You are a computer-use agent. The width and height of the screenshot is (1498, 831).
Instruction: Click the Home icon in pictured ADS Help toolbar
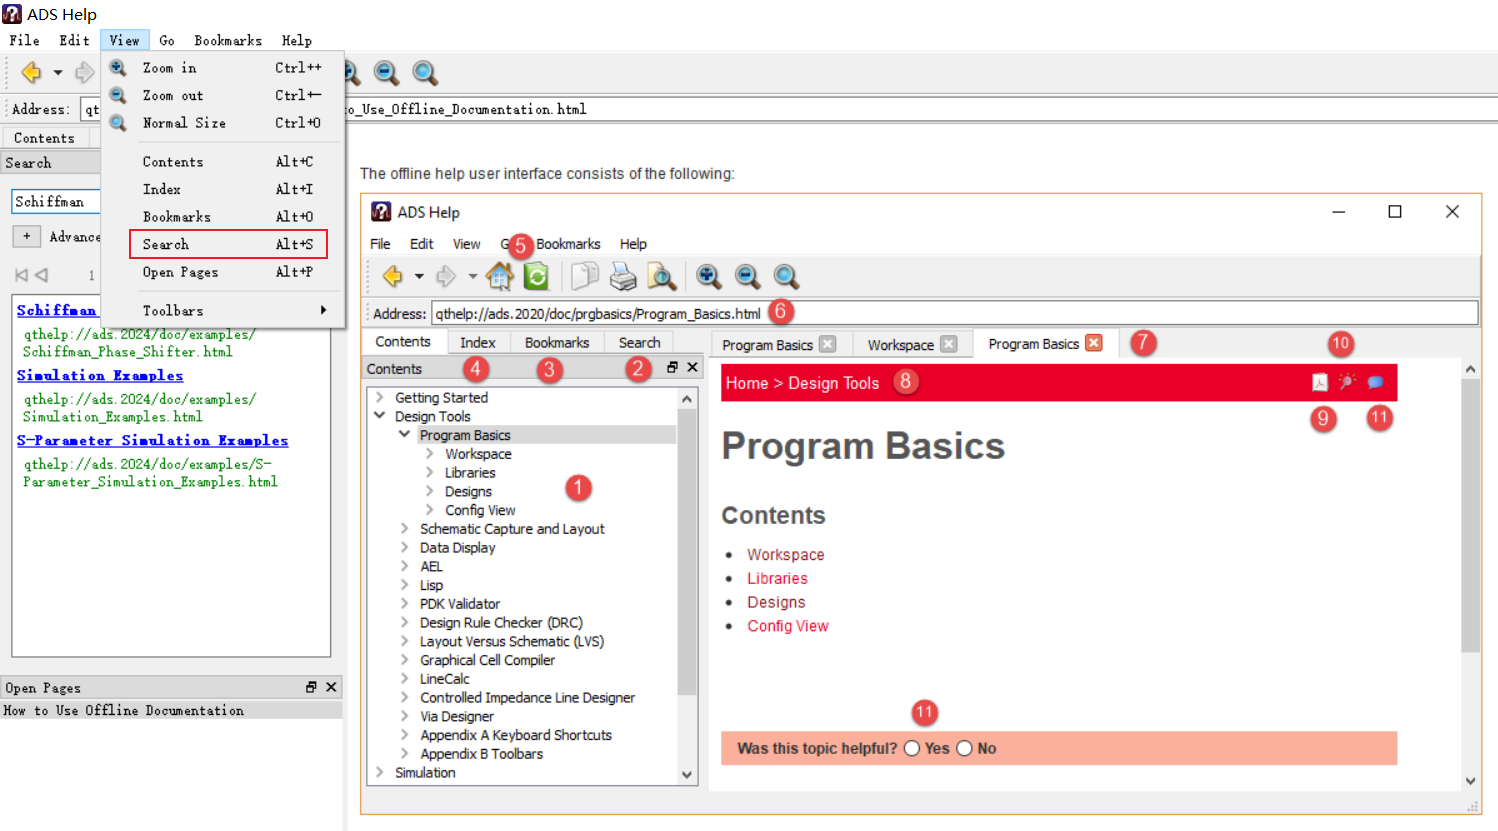(500, 276)
